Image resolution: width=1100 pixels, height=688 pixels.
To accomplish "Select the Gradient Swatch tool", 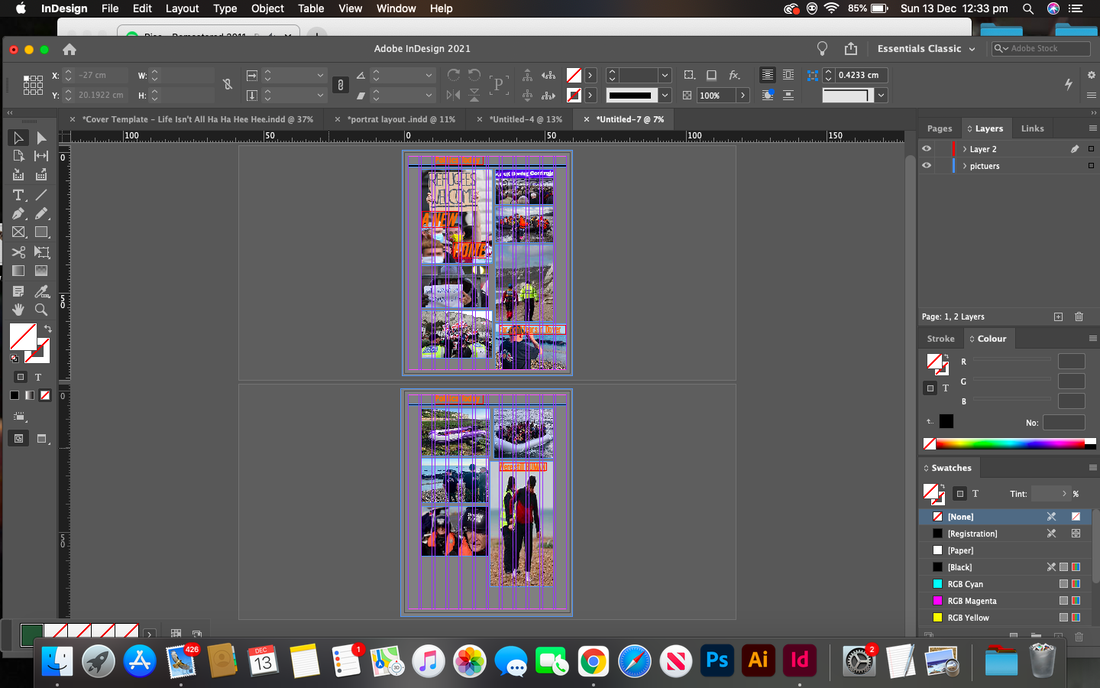I will [x=18, y=271].
